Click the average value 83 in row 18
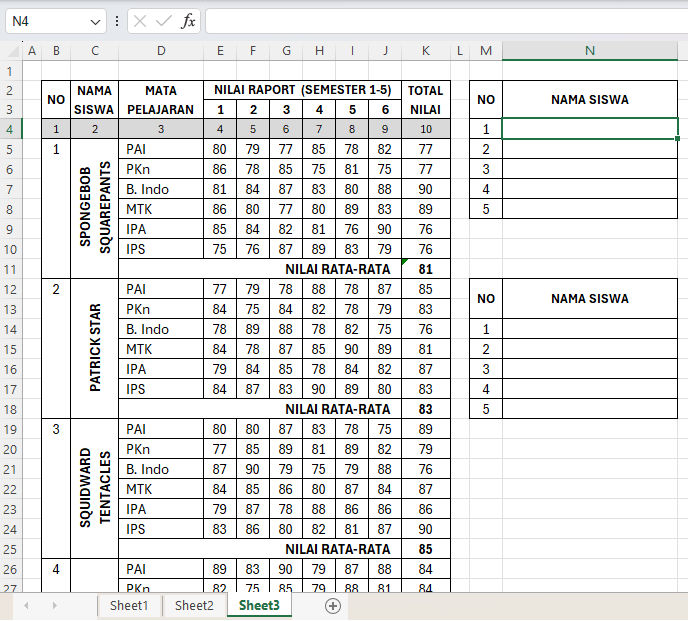This screenshot has width=688, height=621. point(426,409)
